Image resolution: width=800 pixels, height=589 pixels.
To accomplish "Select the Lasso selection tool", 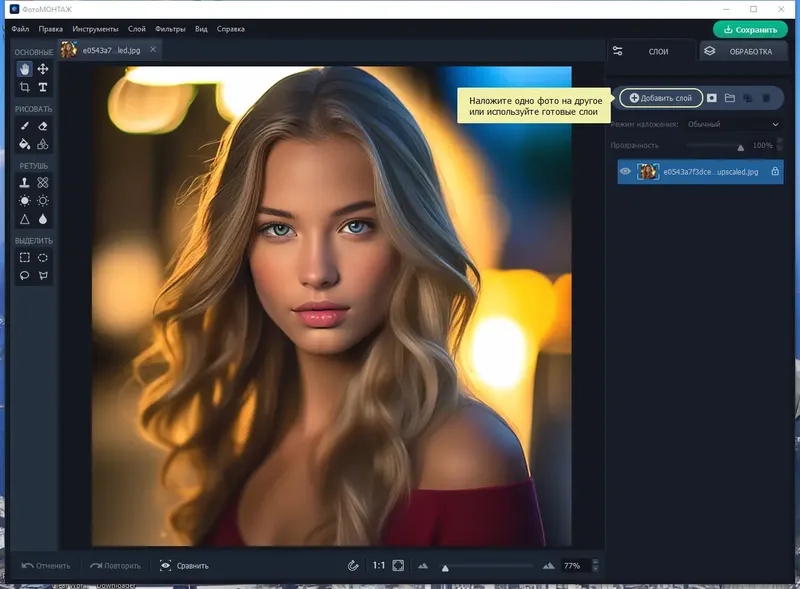I will coord(25,276).
